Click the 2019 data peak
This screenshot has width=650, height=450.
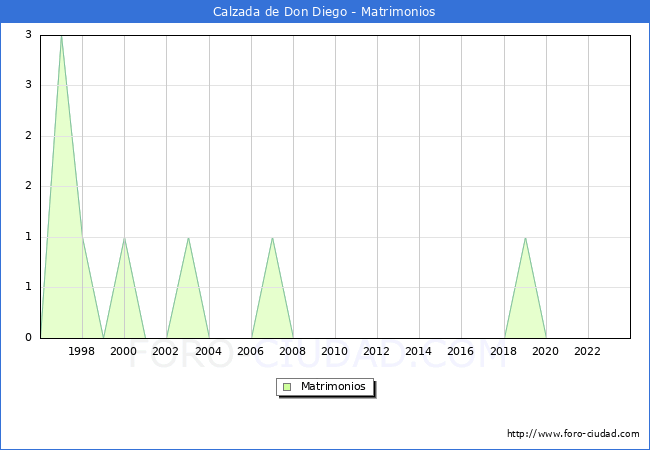[525, 238]
